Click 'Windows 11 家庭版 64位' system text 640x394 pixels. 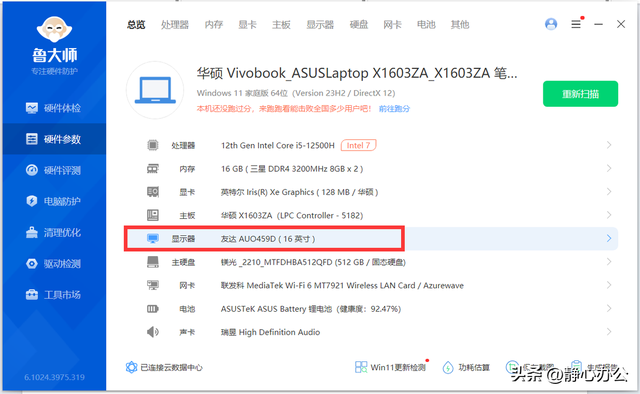[x=296, y=93]
